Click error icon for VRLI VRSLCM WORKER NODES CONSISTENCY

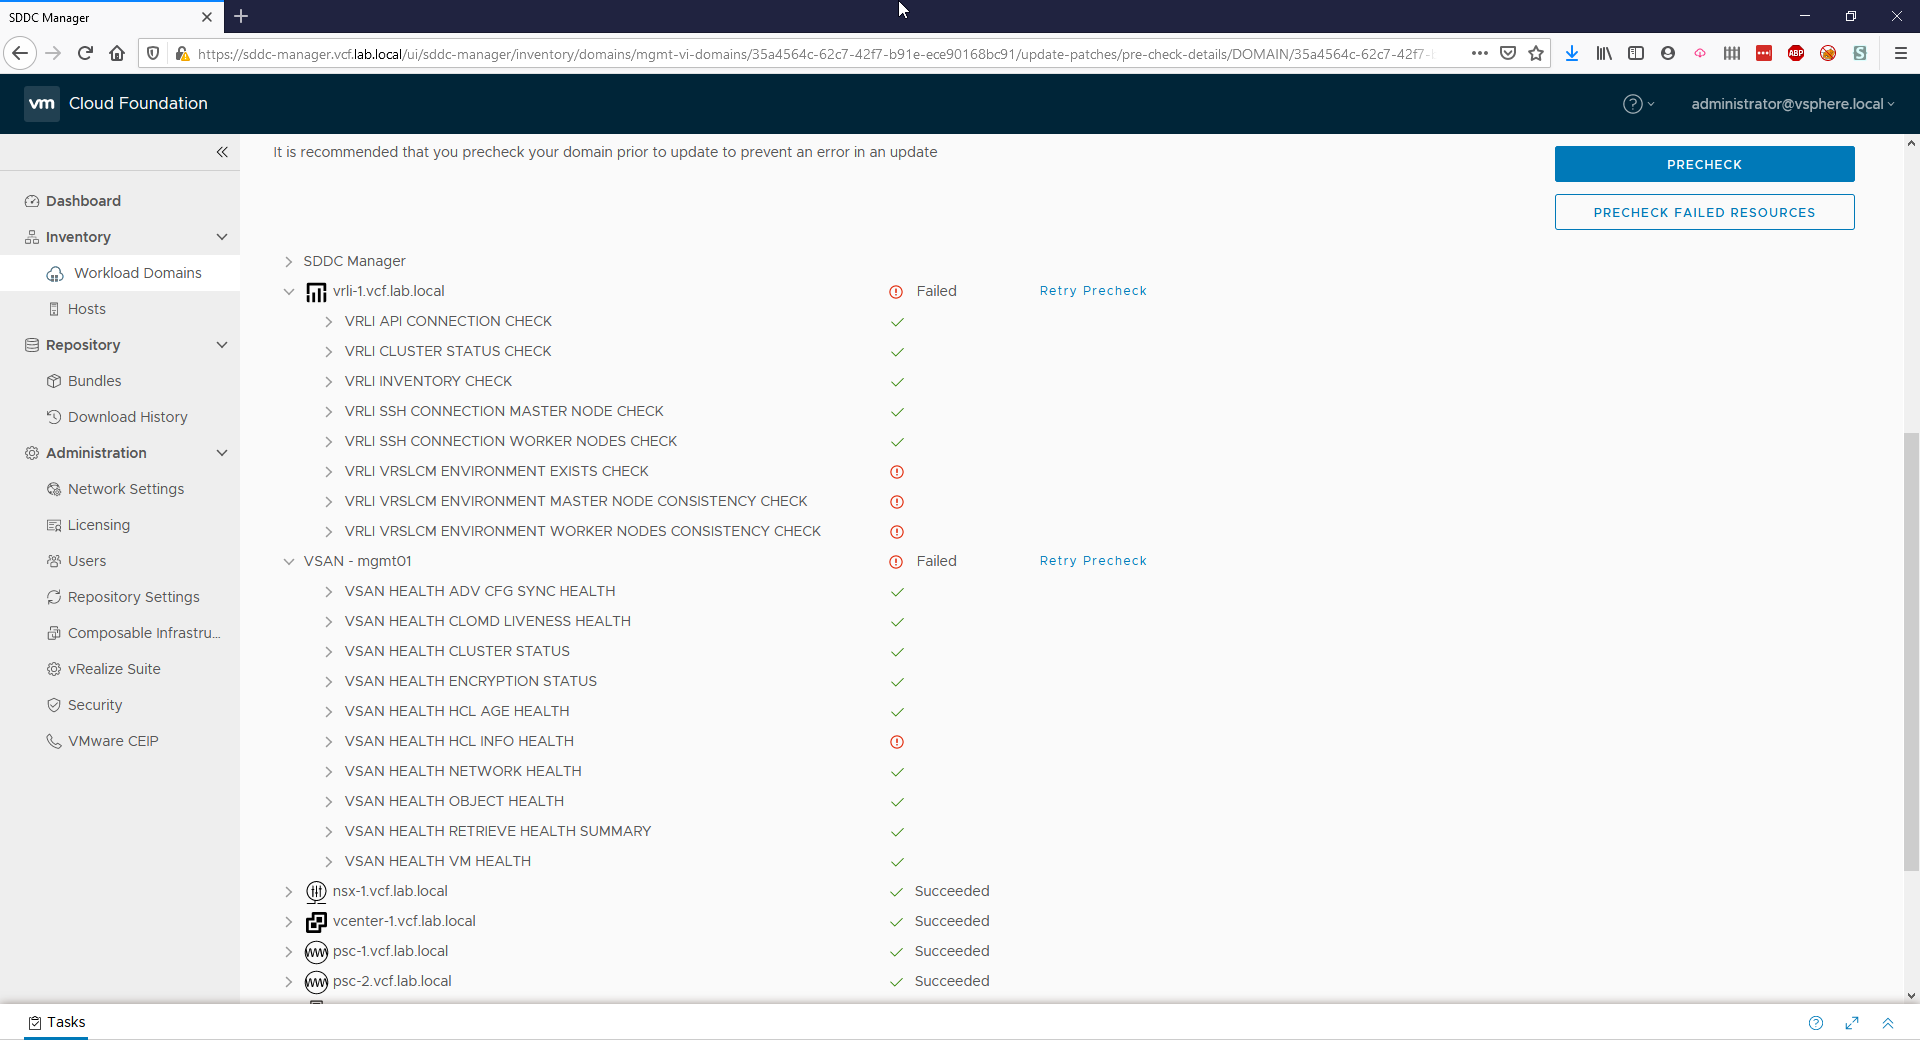(x=897, y=532)
